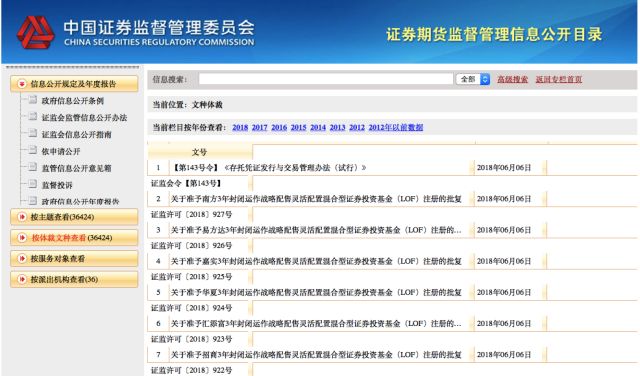640x376 pixels.
Task: Collapse the 信息公开规定及年度报告 section
Action: pos(74,84)
